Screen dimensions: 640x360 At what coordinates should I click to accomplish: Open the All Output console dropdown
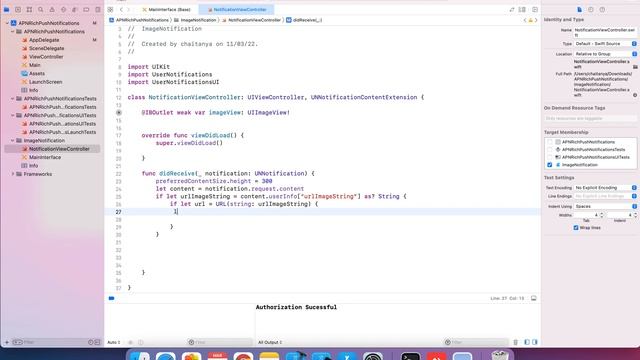tap(270, 342)
